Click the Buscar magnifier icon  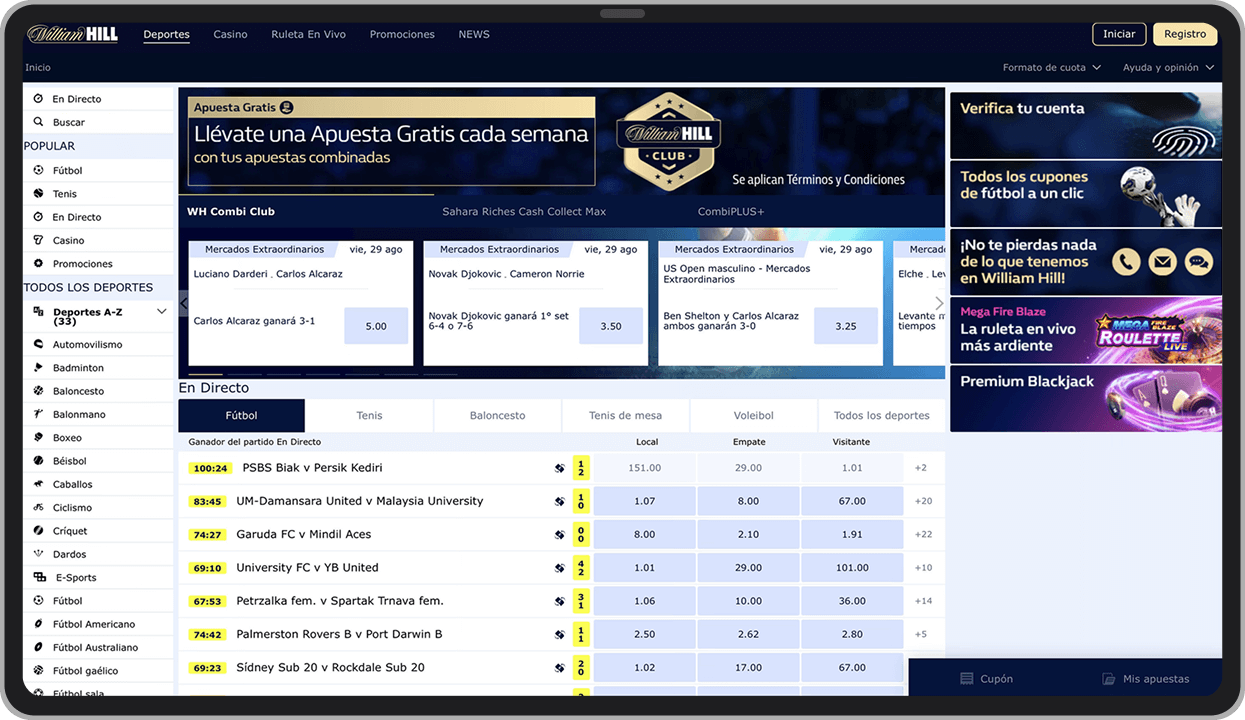tap(38, 122)
